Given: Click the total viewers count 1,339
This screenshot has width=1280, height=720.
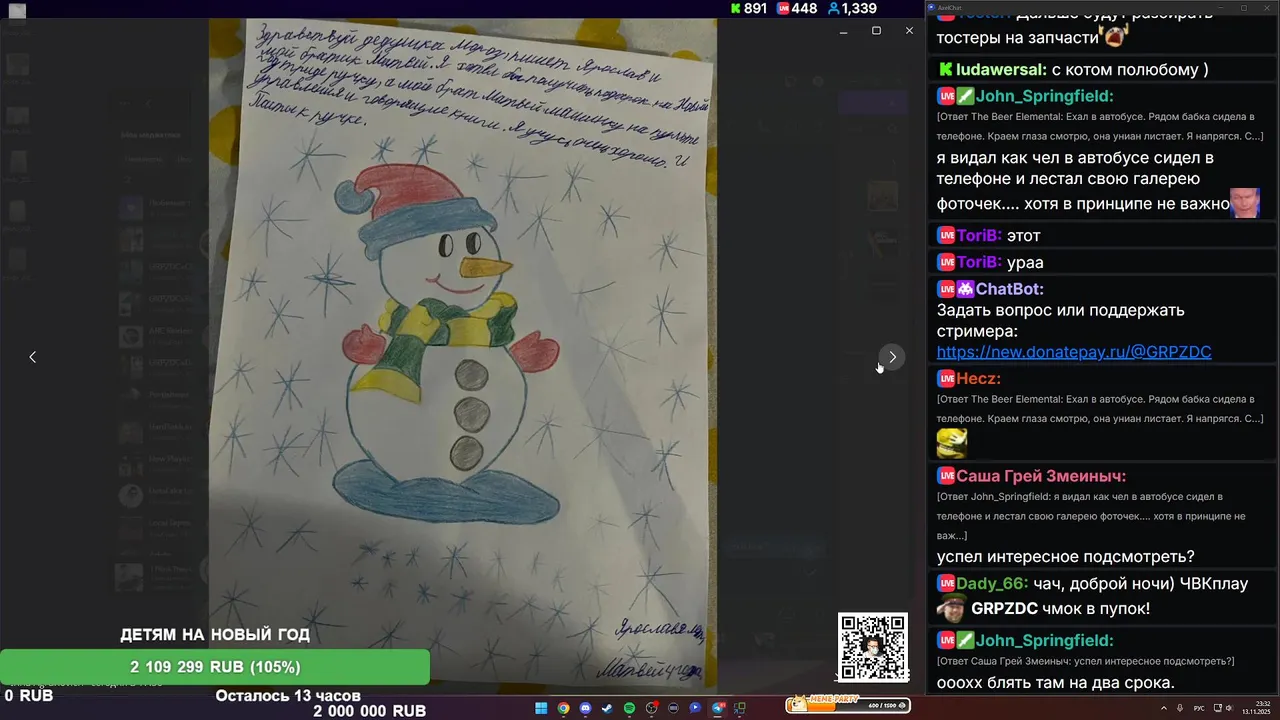Looking at the screenshot, I should coord(851,8).
